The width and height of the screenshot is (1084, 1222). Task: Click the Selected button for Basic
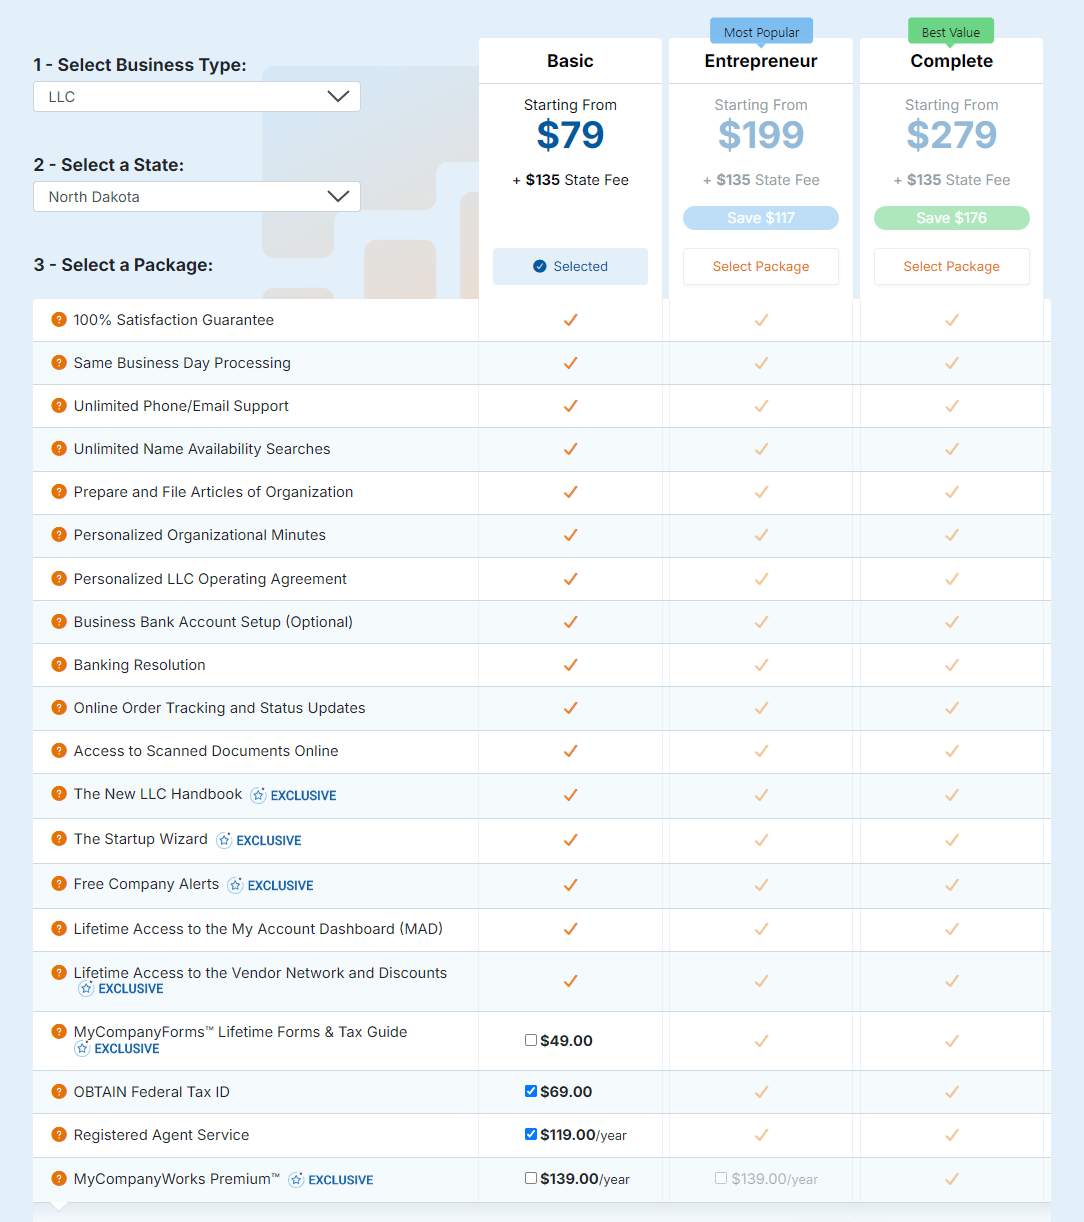(x=570, y=267)
